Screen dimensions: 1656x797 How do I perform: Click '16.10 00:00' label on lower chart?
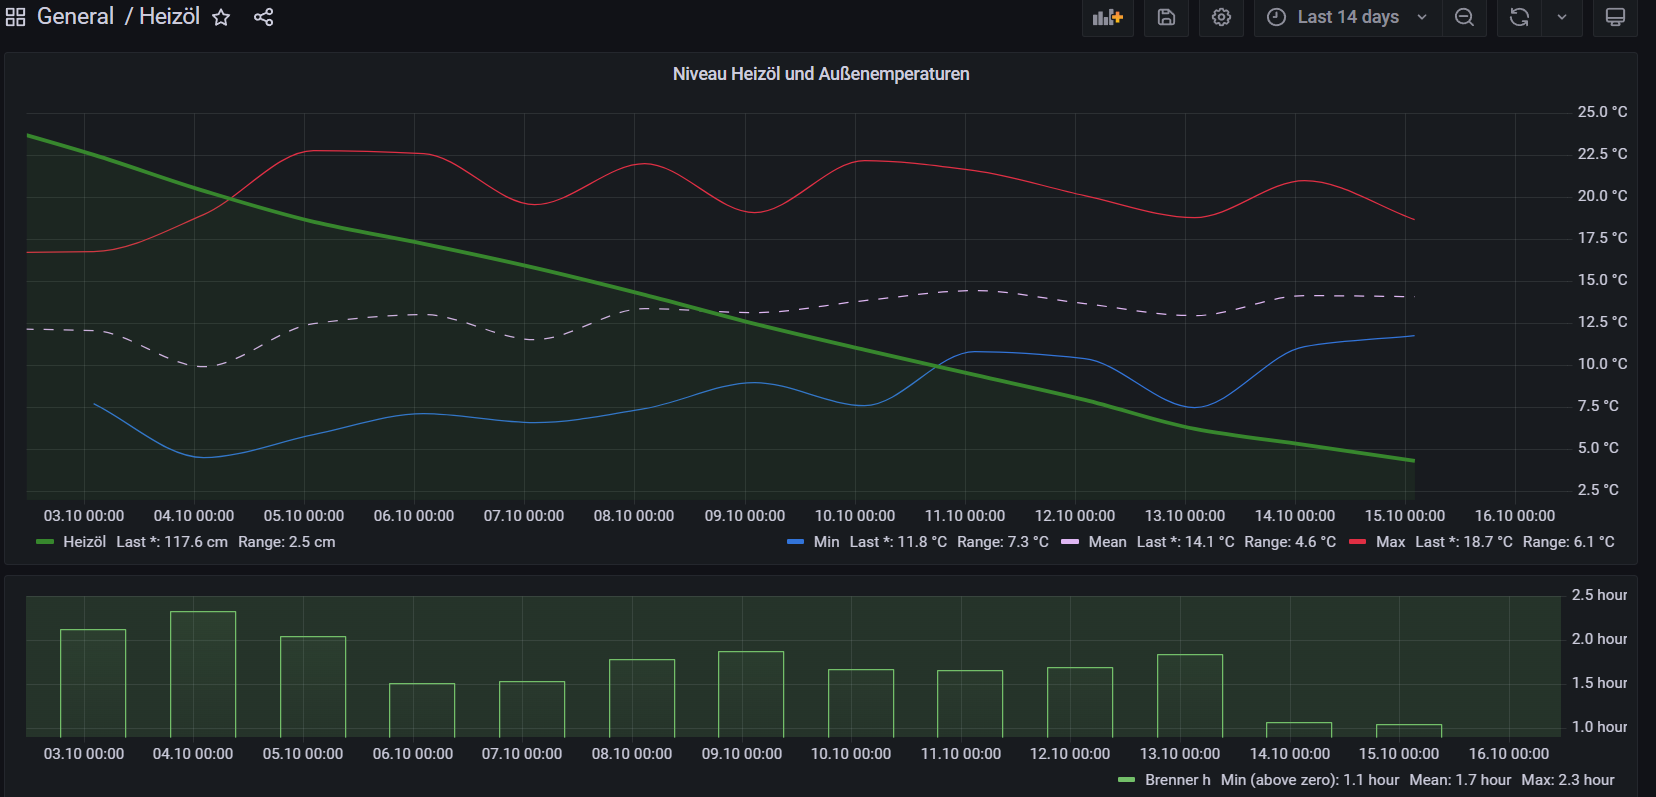(1509, 754)
